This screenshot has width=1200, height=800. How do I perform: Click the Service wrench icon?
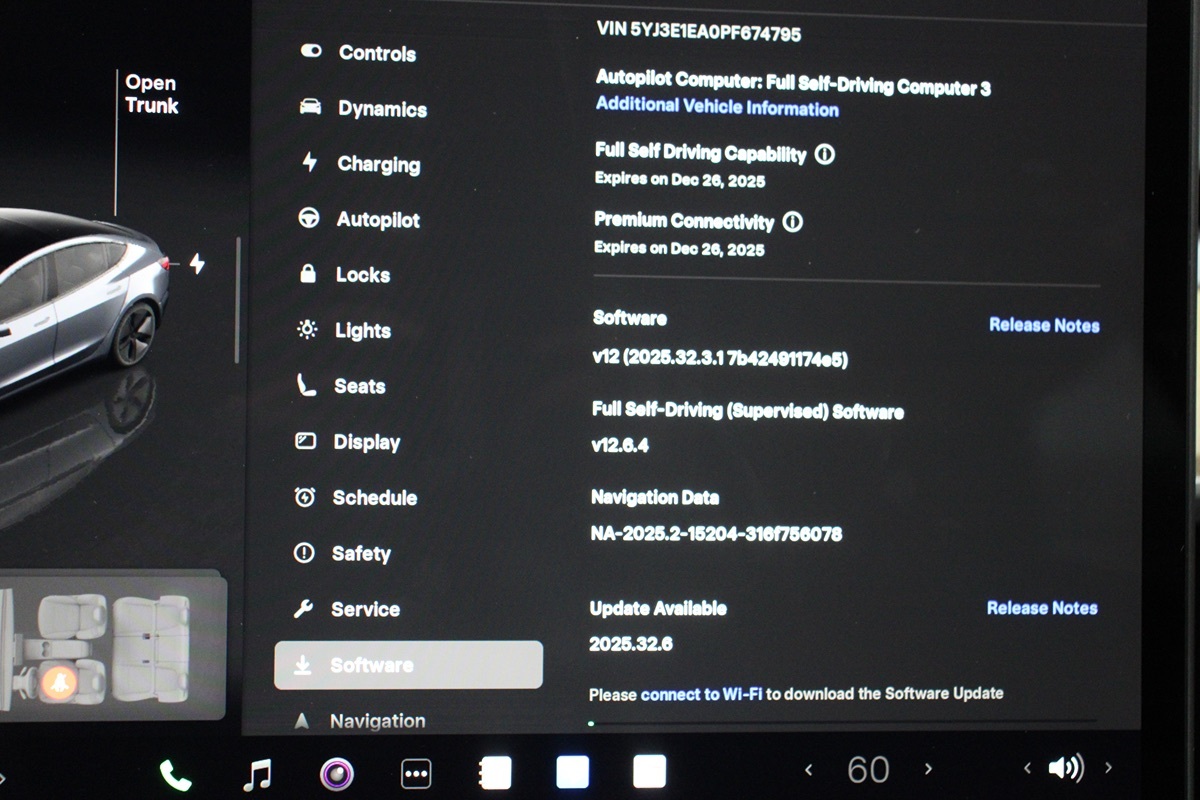click(303, 608)
